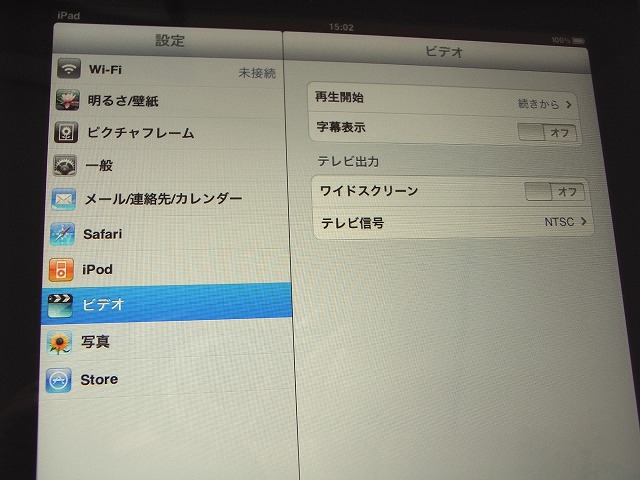Open the テレビ信号 NTSC chevron
640x480 pixels.
582,222
